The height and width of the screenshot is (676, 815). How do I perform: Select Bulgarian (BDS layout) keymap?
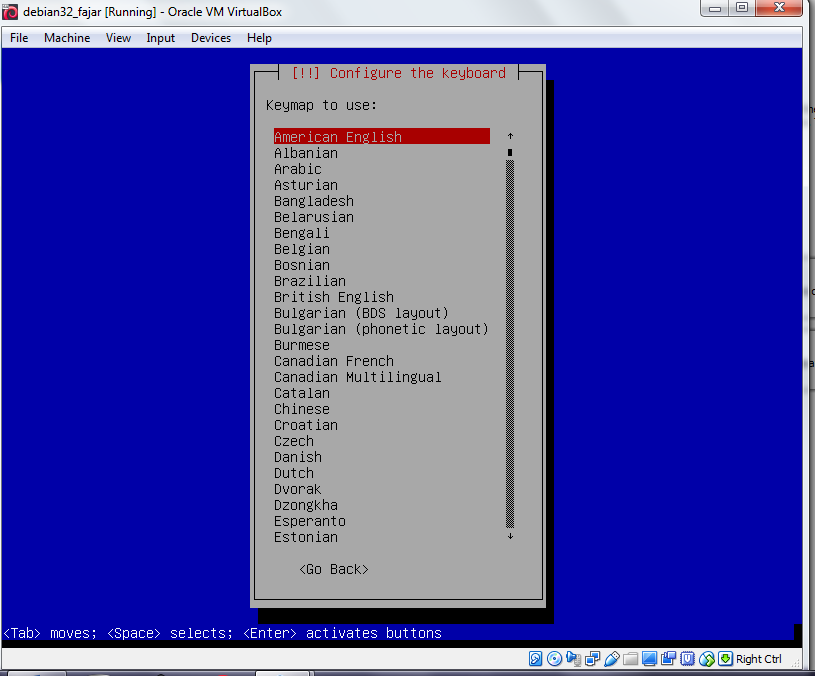pos(361,313)
